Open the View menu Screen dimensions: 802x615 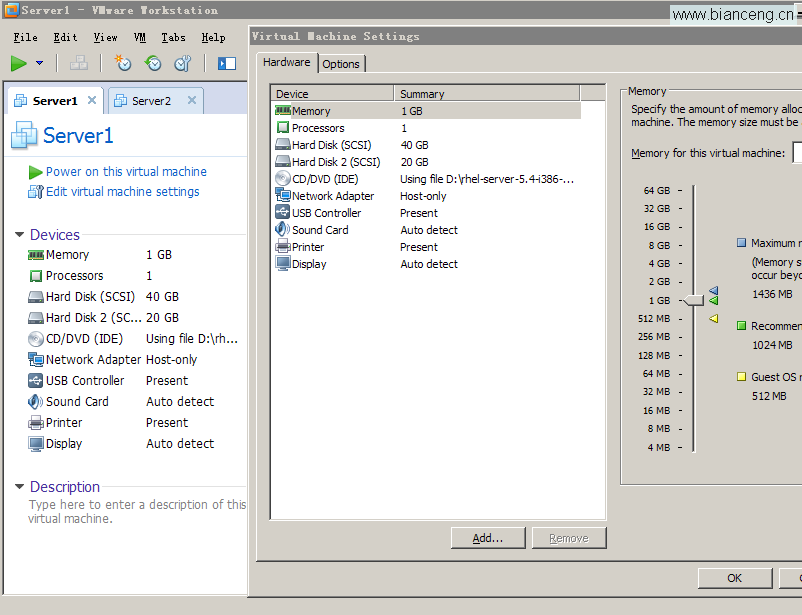point(105,37)
